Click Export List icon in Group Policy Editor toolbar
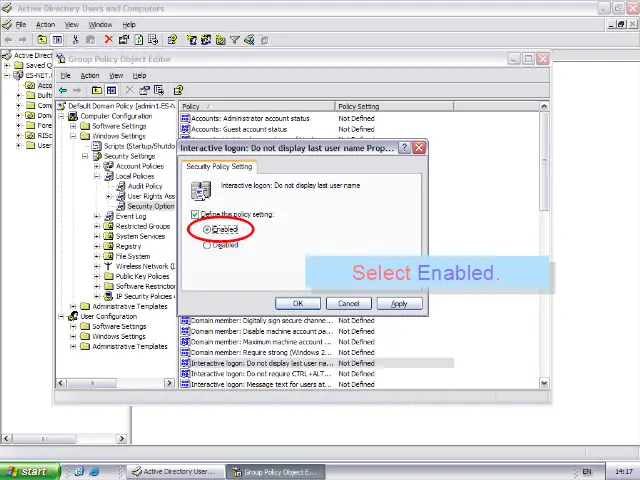The width and height of the screenshot is (640, 480). pyautogui.click(x=159, y=90)
